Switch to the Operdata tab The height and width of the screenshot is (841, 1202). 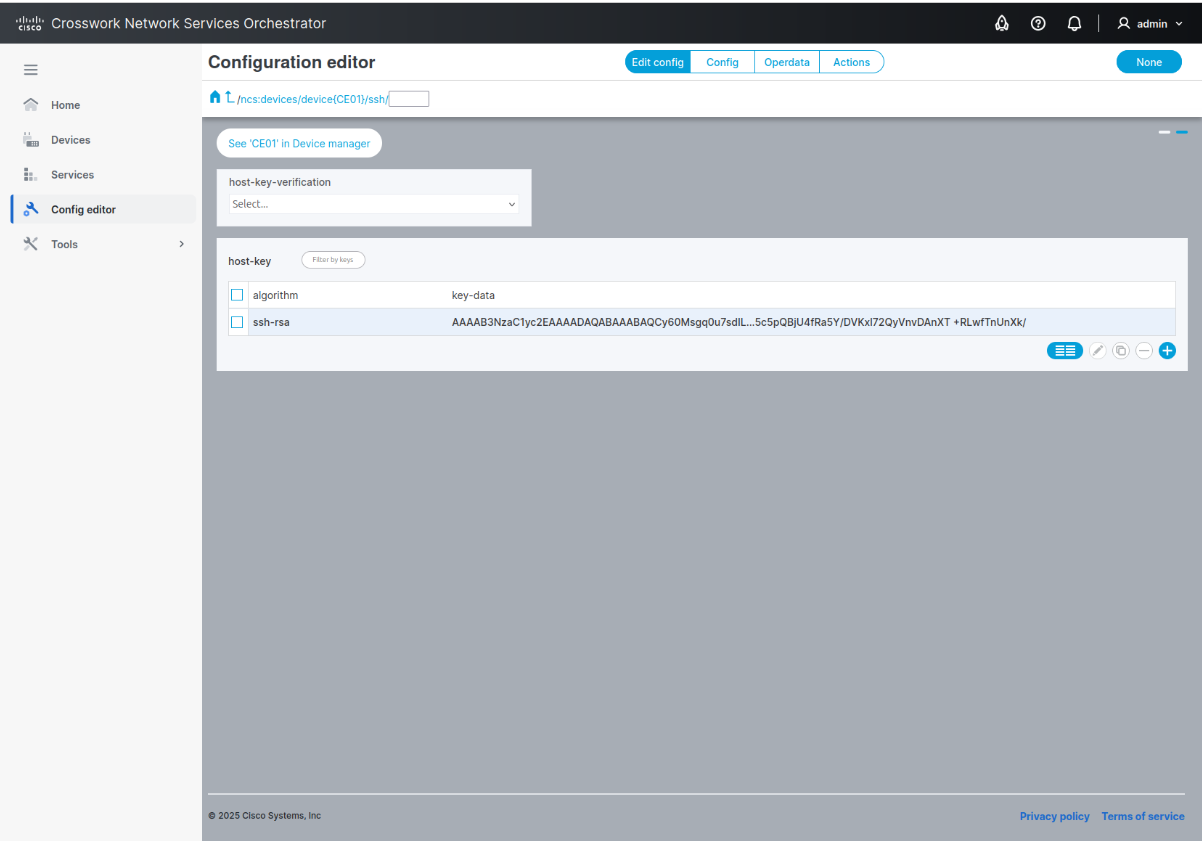click(x=787, y=62)
